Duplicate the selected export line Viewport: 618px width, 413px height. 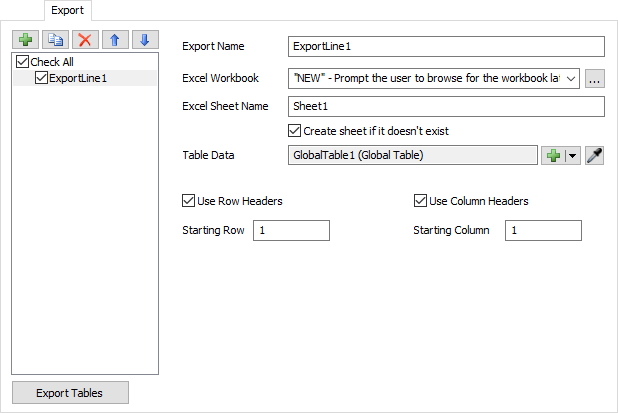[55, 40]
